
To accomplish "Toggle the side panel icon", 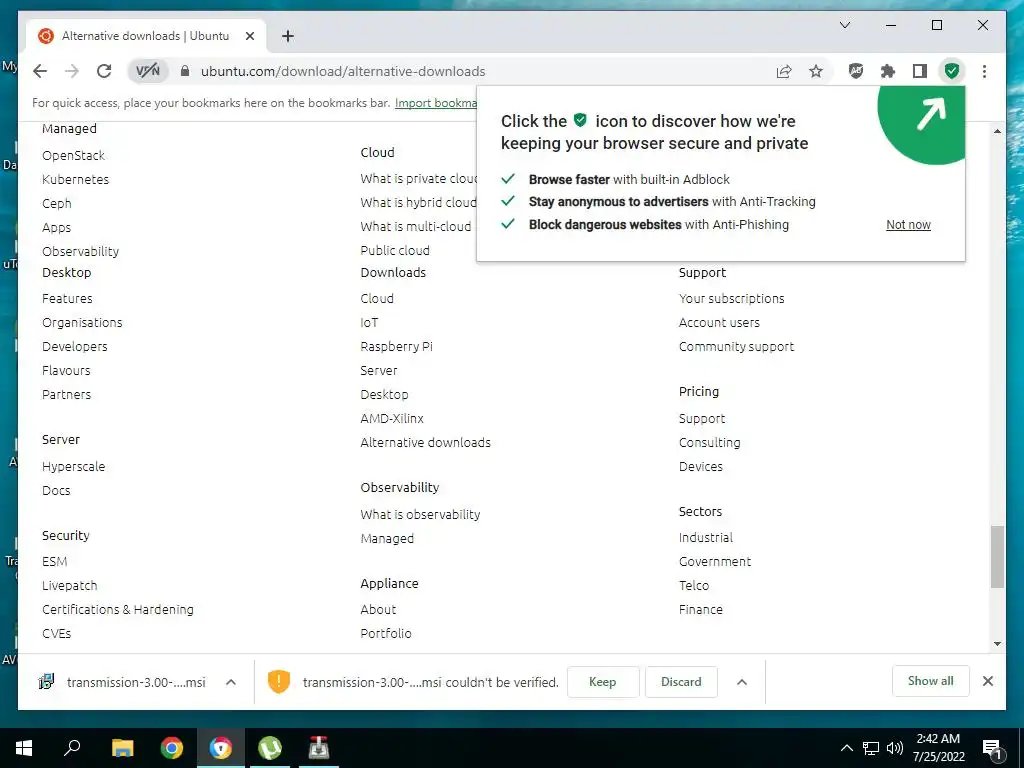I will pos(920,71).
